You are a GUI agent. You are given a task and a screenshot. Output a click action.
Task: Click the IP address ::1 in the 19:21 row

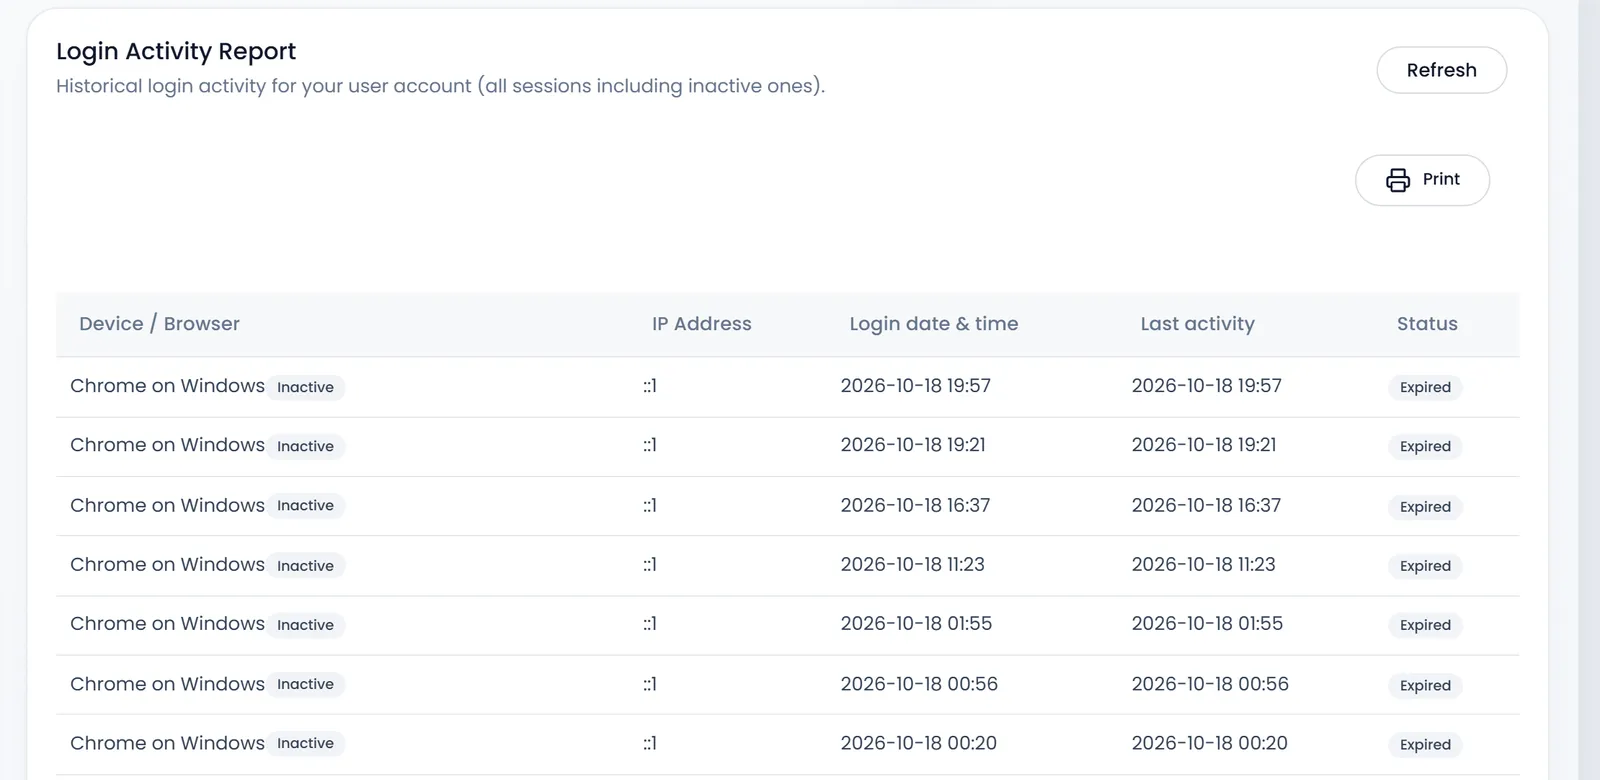point(650,445)
